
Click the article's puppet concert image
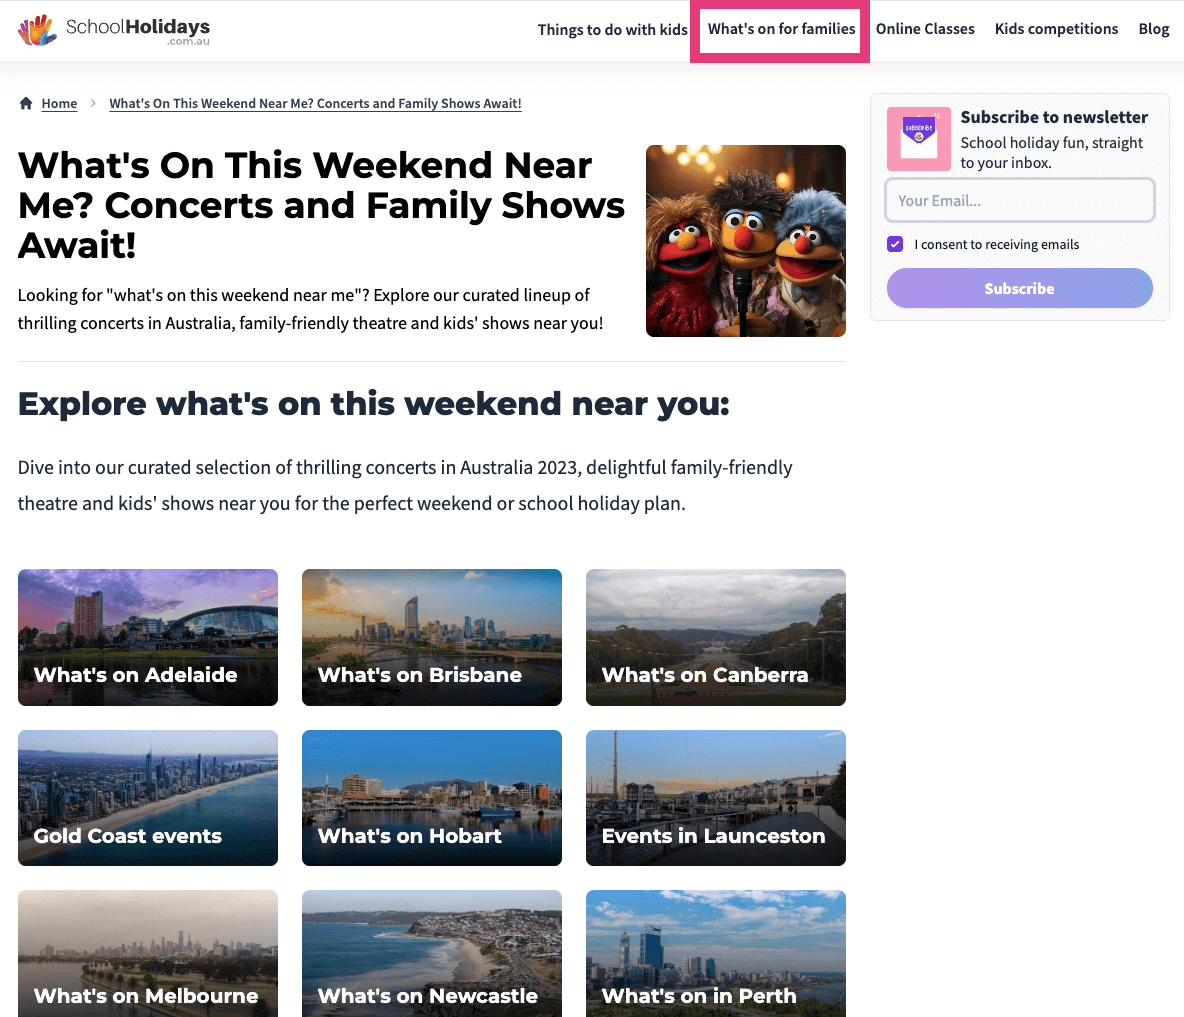[x=745, y=240]
